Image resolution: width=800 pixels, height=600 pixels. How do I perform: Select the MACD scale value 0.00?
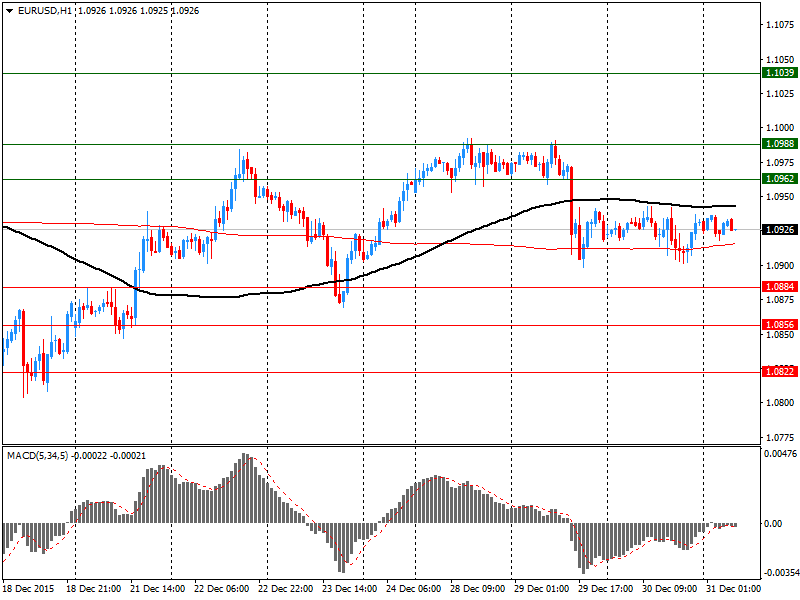[x=773, y=523]
